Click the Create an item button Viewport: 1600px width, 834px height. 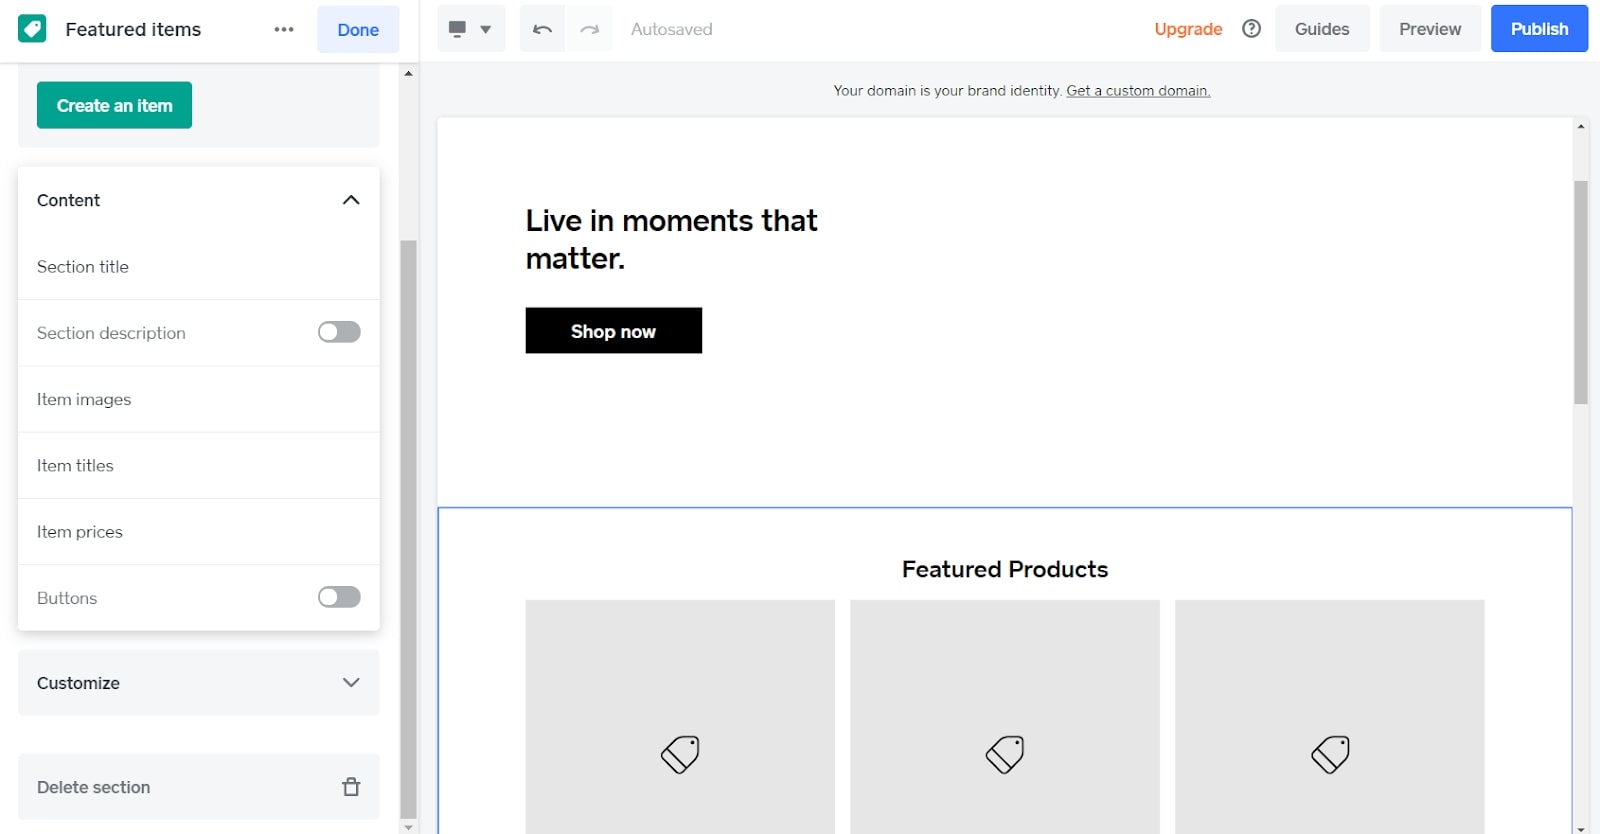click(114, 105)
